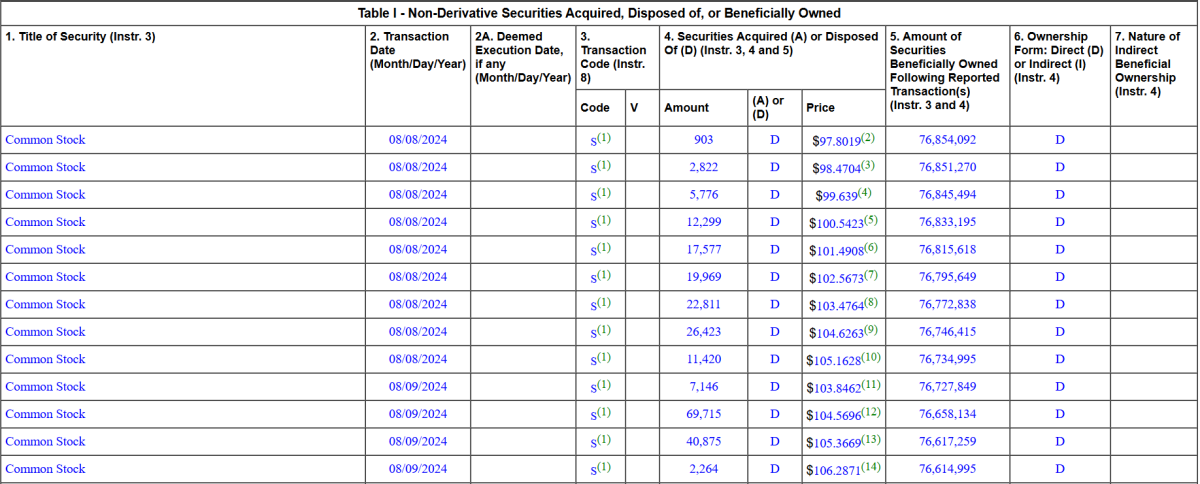The image size is (1200, 484).
Task: Click the amount 2,264
Action: click(703, 470)
